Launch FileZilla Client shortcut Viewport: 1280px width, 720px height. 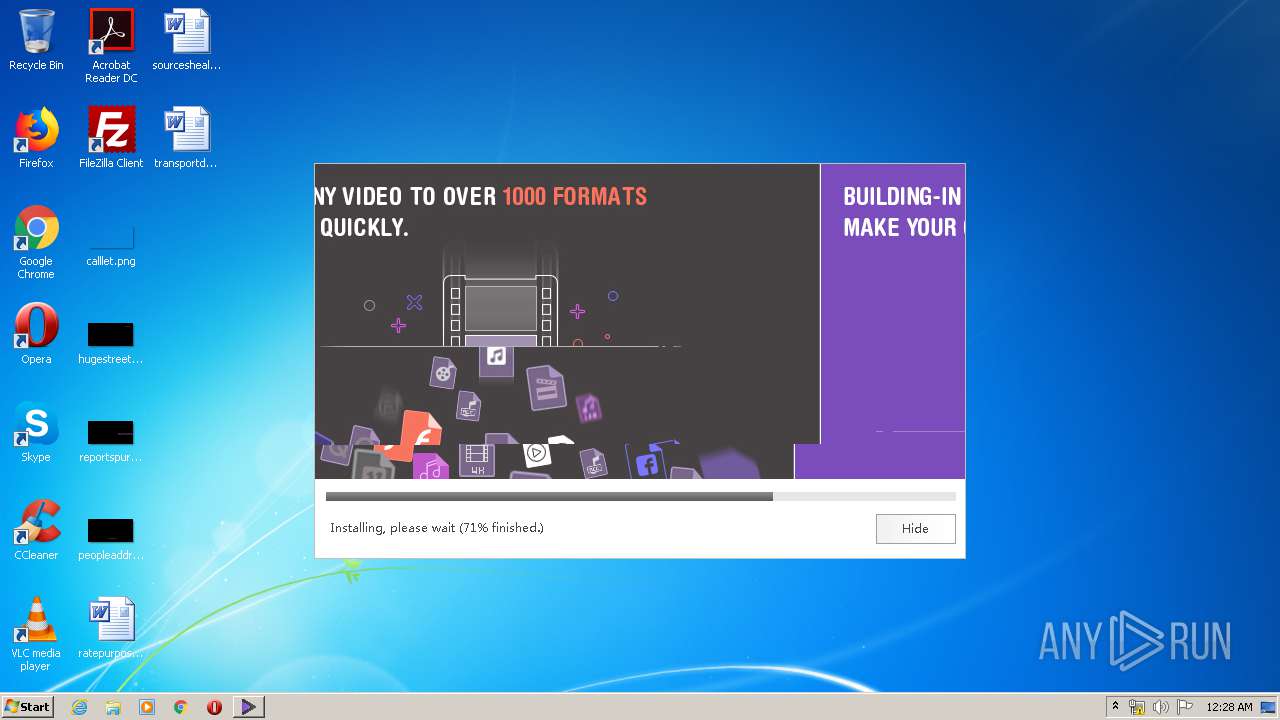click(x=111, y=138)
